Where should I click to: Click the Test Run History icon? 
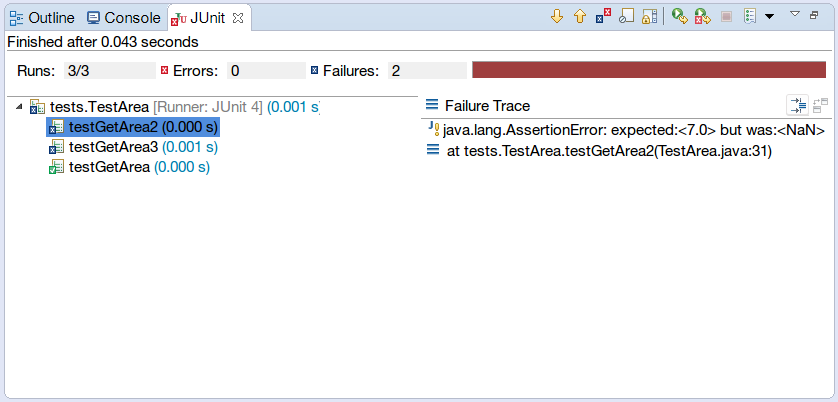coord(749,16)
